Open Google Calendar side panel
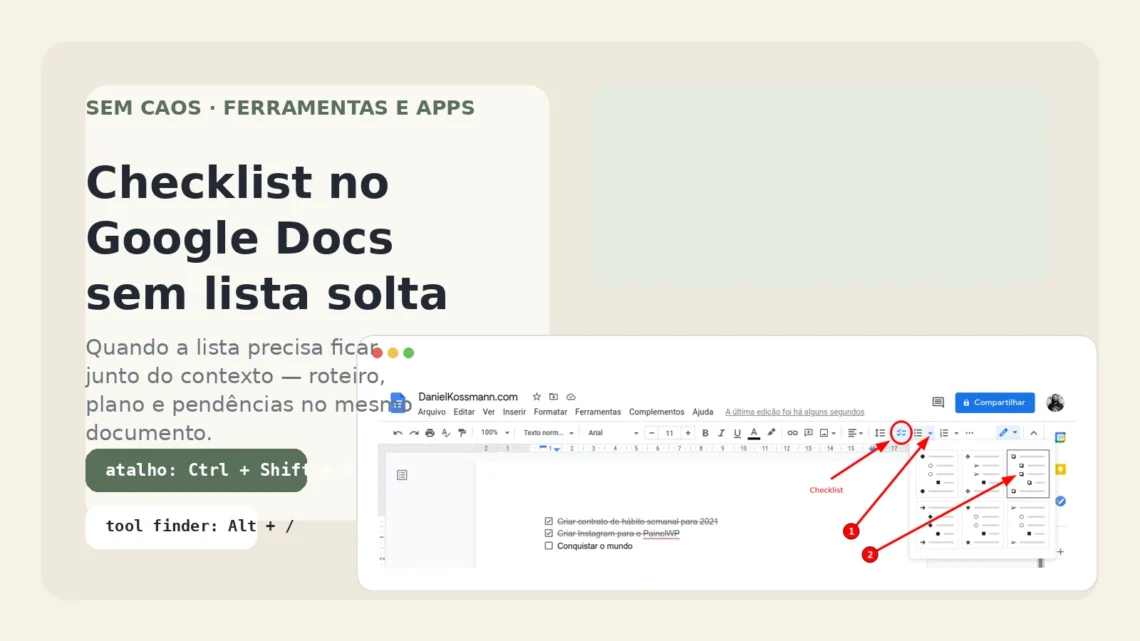The height and width of the screenshot is (641, 1140). tap(1060, 438)
